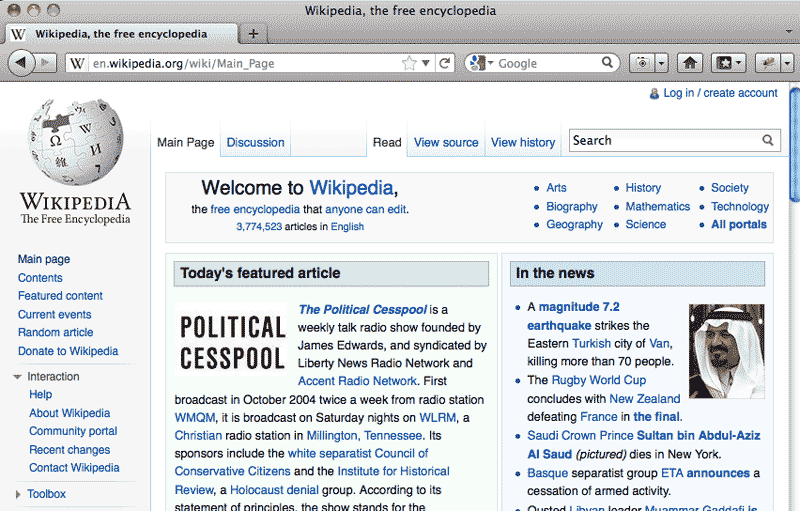Expand the Toolbox sidebar section
800x511 pixels.
(x=18, y=494)
